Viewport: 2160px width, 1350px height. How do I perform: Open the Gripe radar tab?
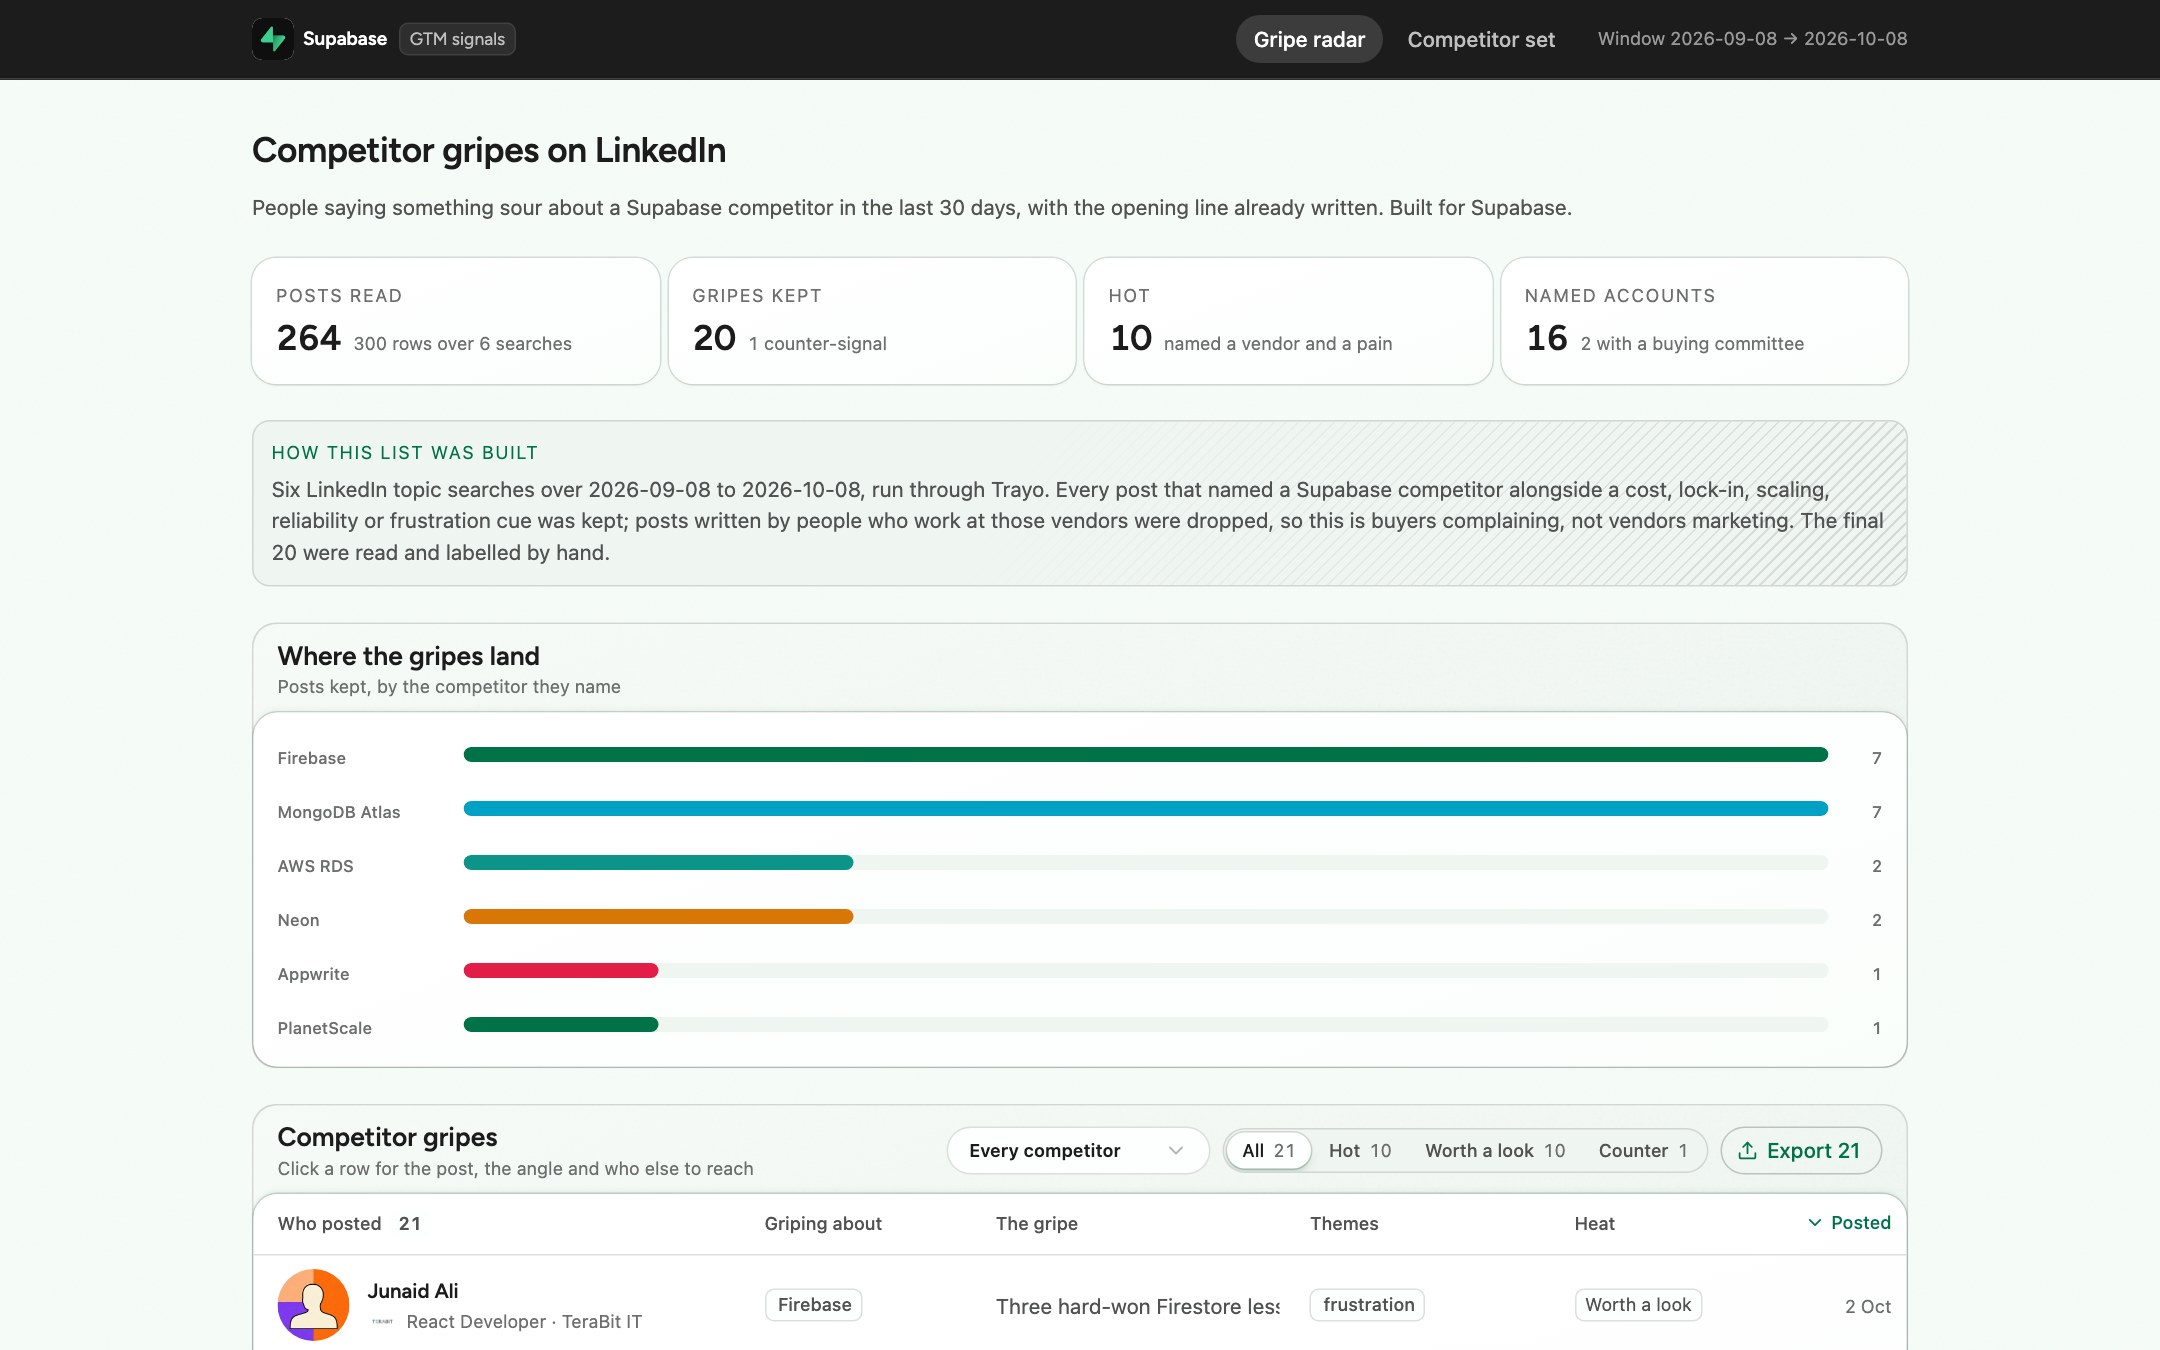pos(1309,39)
